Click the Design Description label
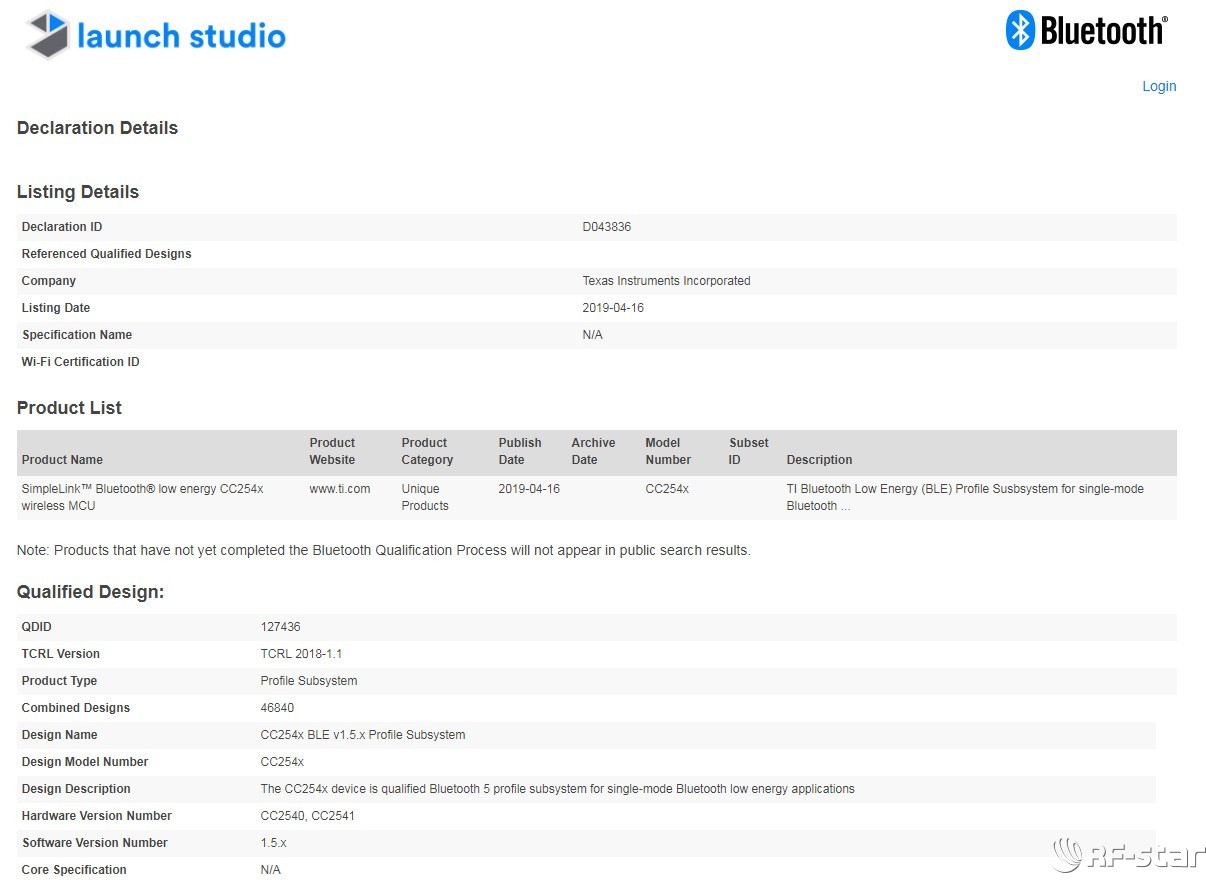 76,789
